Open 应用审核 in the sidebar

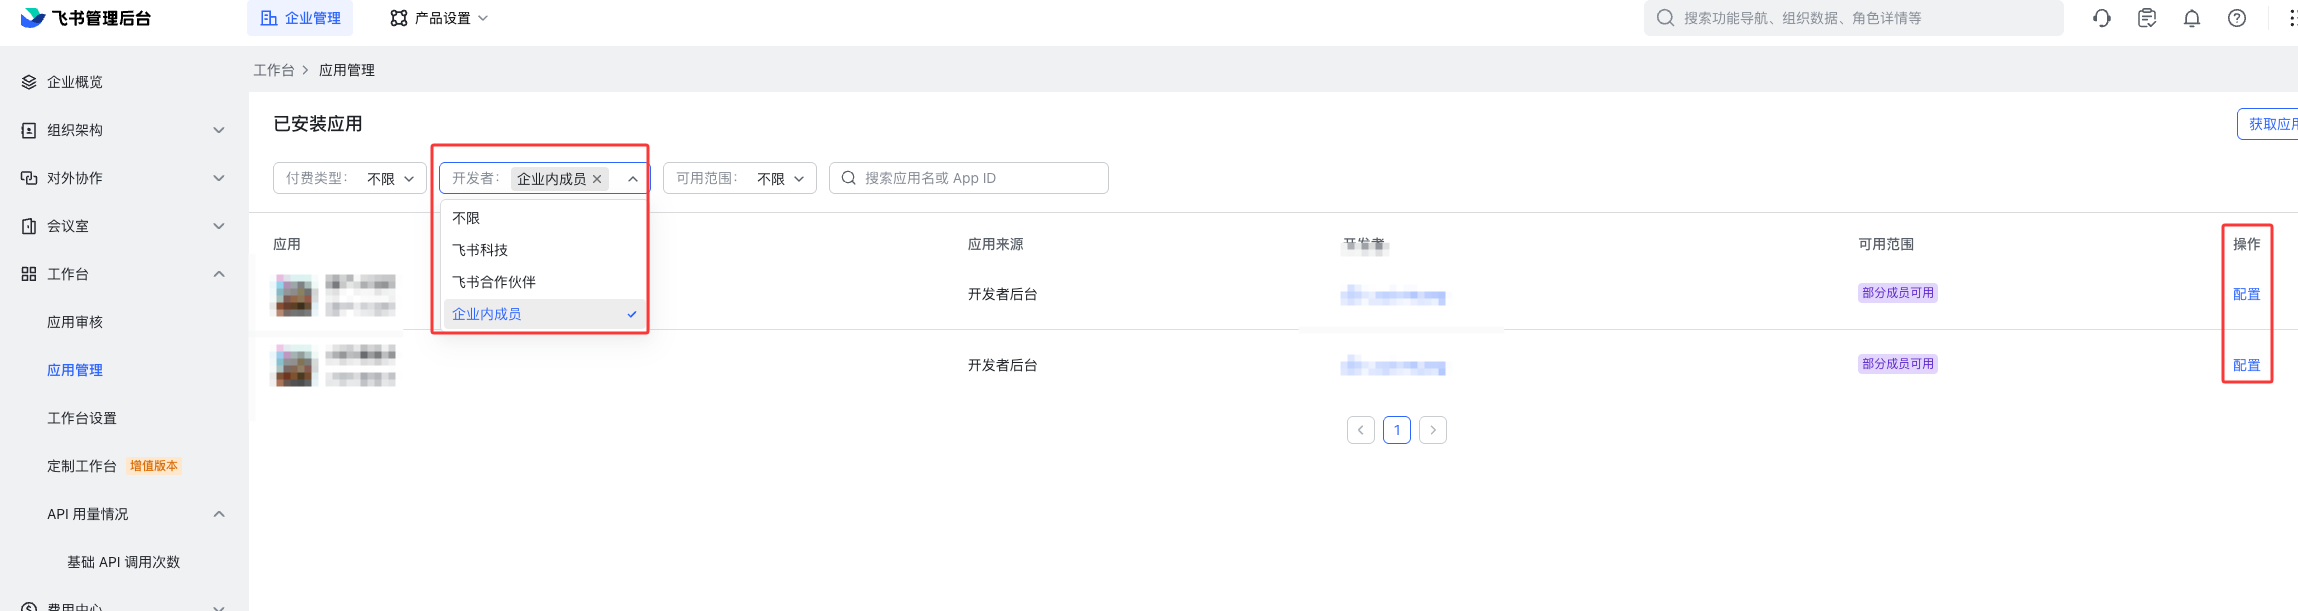click(x=75, y=322)
